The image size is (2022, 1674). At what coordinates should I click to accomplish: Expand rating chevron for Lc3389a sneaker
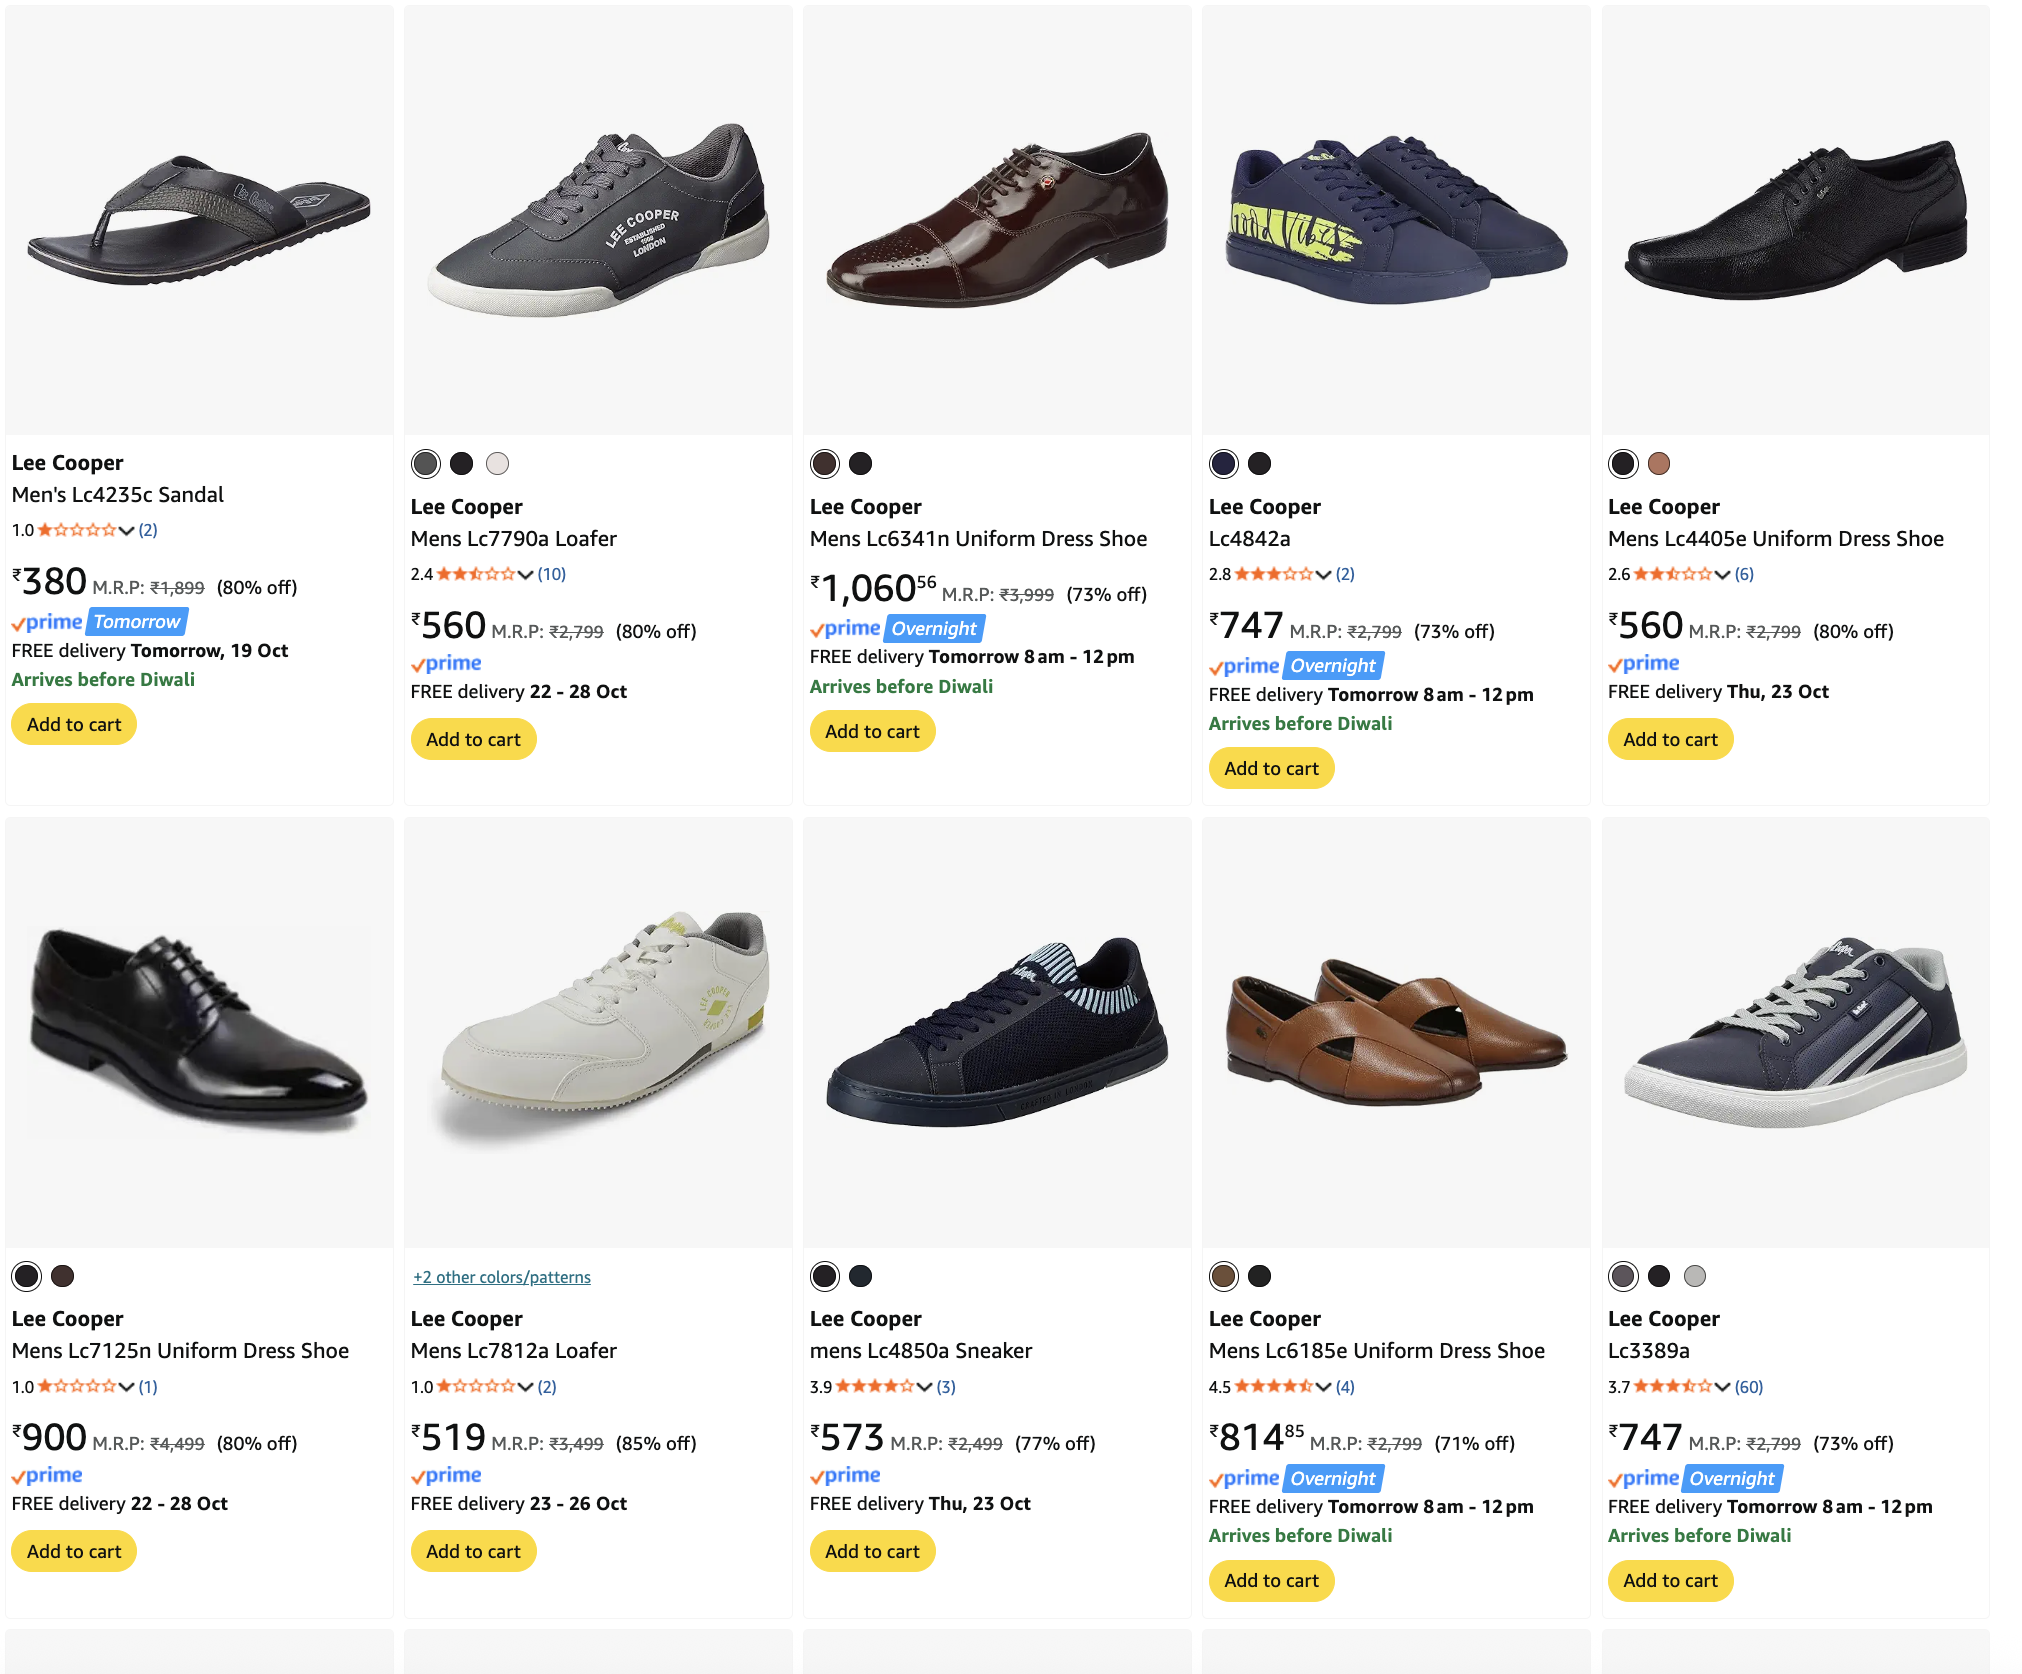(1722, 1387)
